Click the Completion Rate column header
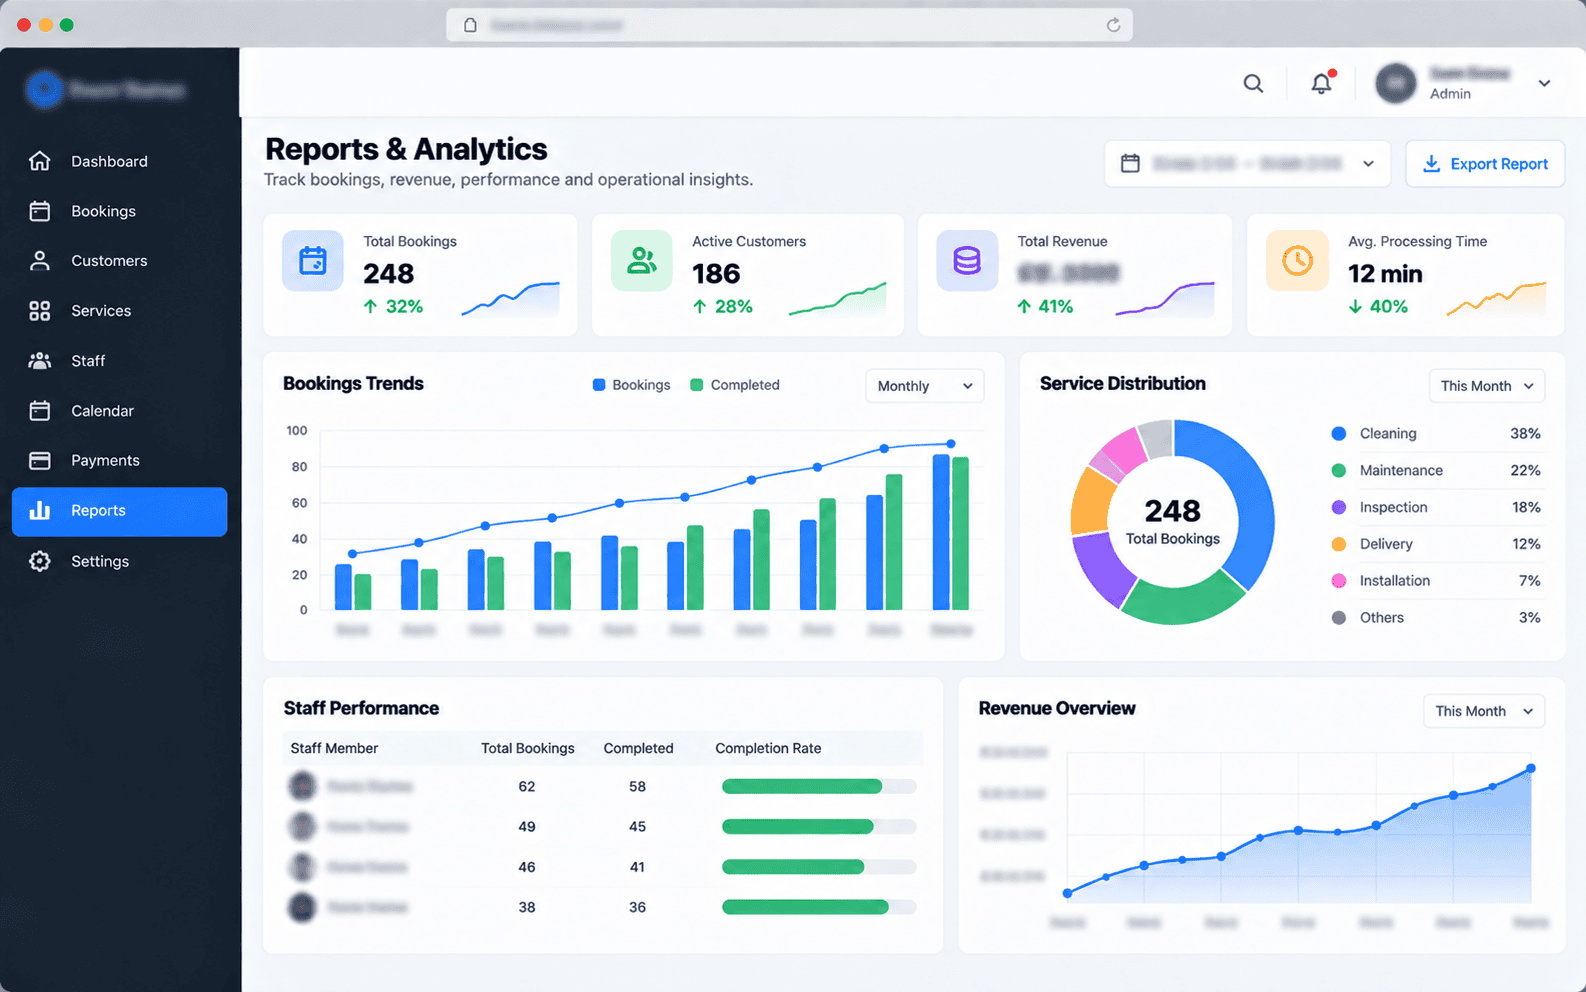Viewport: 1586px width, 992px height. tap(768, 748)
